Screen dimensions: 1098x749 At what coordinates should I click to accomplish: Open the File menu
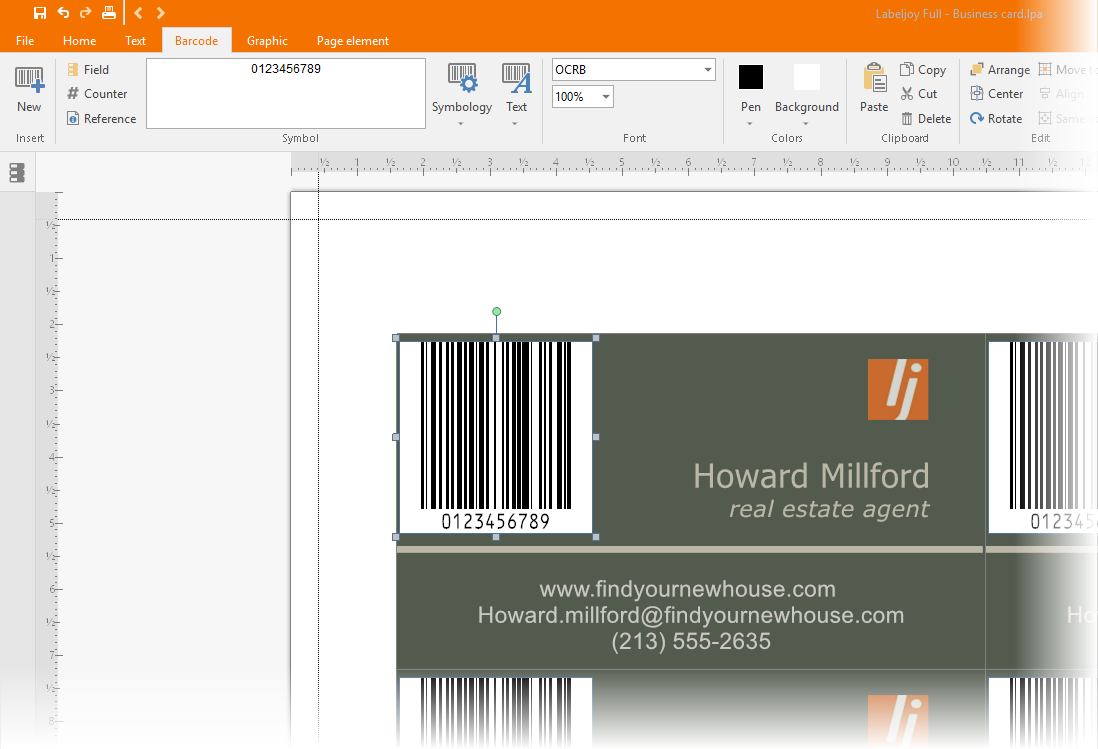coord(25,41)
